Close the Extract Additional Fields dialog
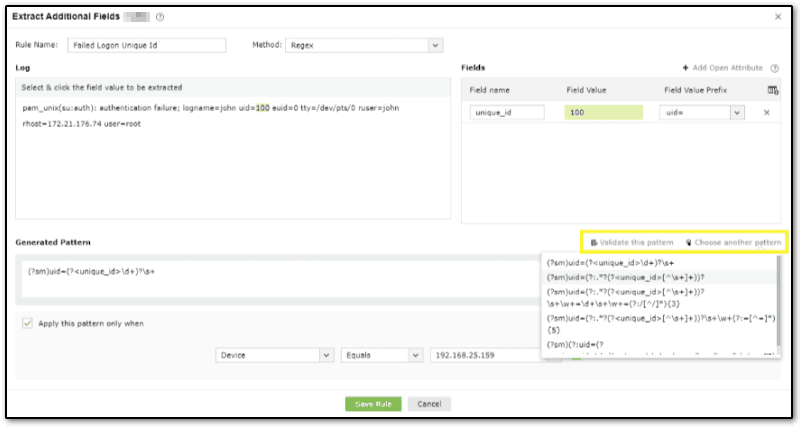This screenshot has height=428, width=802. pos(777,17)
